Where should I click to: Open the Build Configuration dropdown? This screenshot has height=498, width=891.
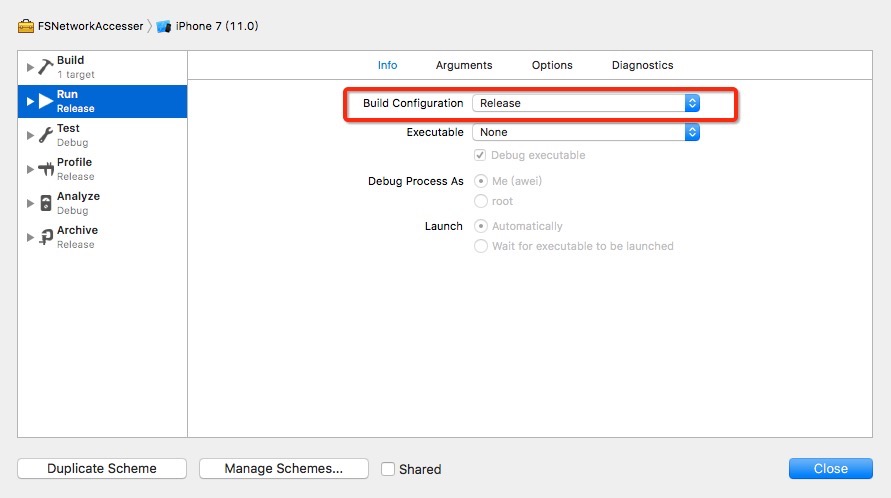pos(586,103)
